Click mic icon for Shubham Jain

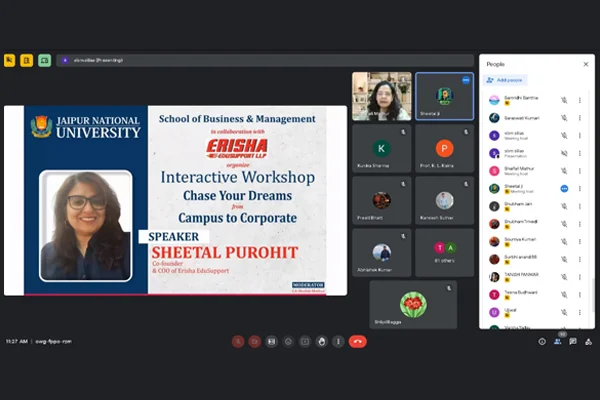click(x=564, y=206)
